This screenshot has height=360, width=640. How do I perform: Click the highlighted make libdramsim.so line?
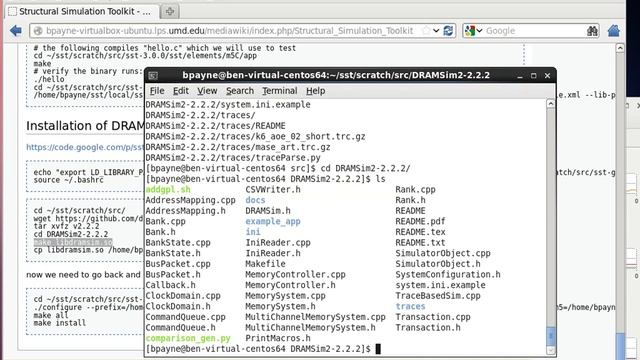pyautogui.click(x=73, y=242)
